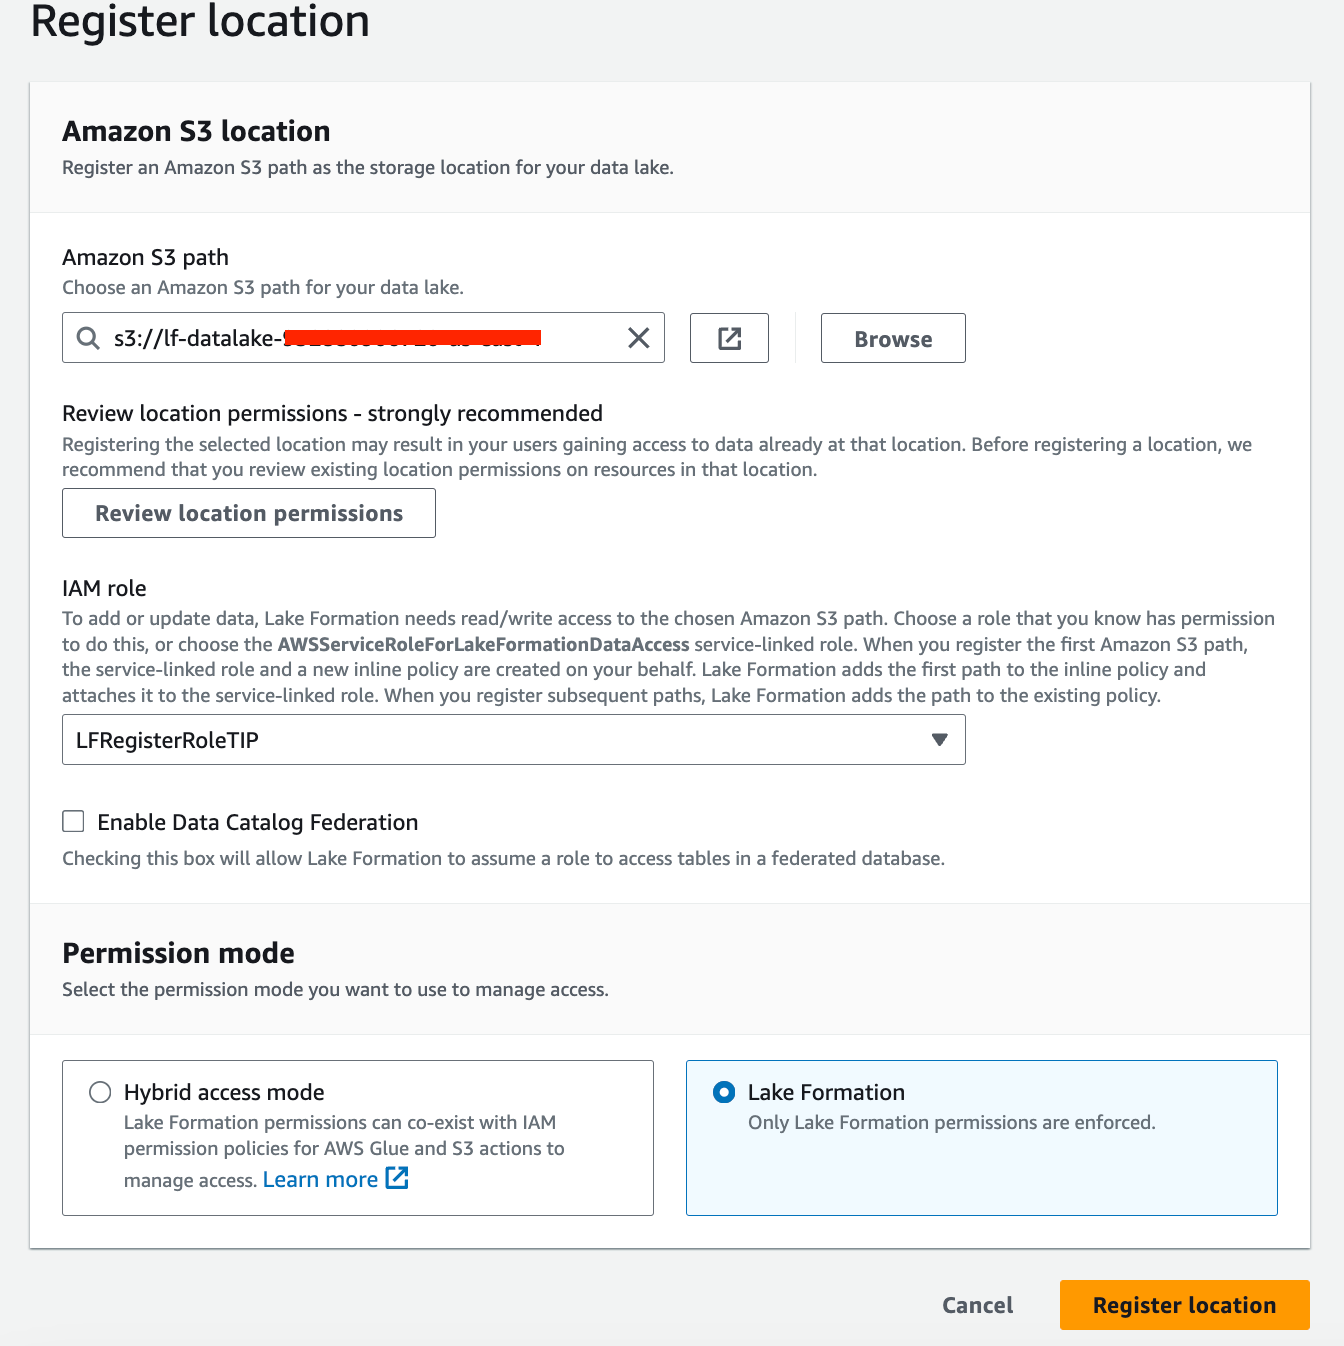This screenshot has height=1346, width=1344.
Task: Select the Hybrid access mode radio button
Action: tap(100, 1092)
